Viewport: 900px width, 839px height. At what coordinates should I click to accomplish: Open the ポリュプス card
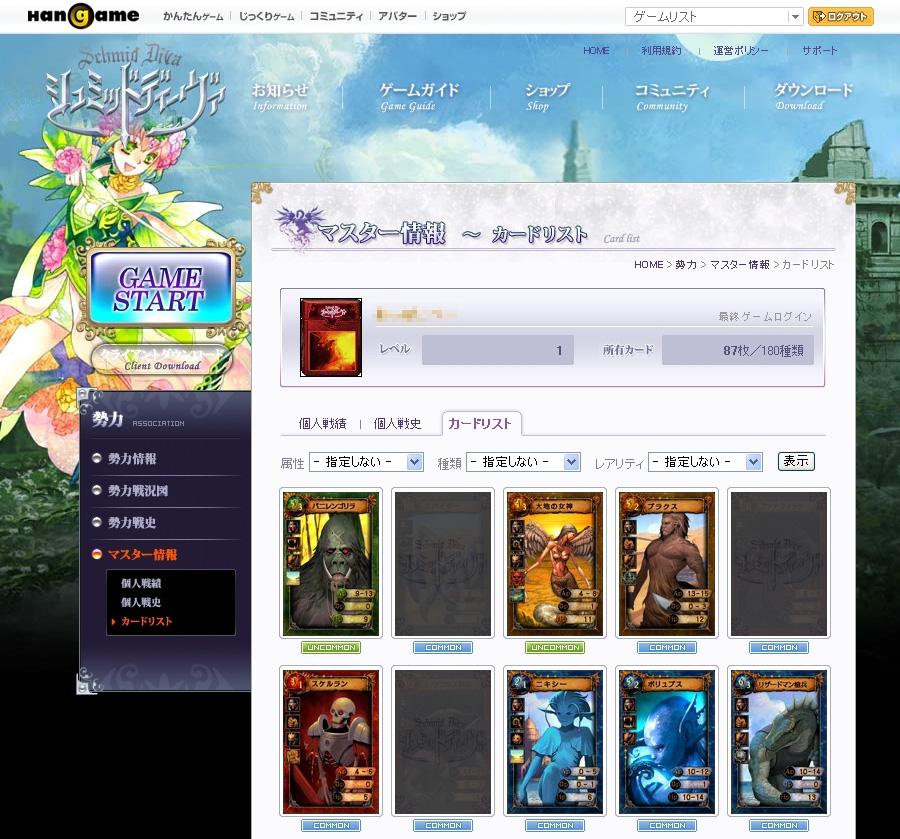[x=667, y=741]
